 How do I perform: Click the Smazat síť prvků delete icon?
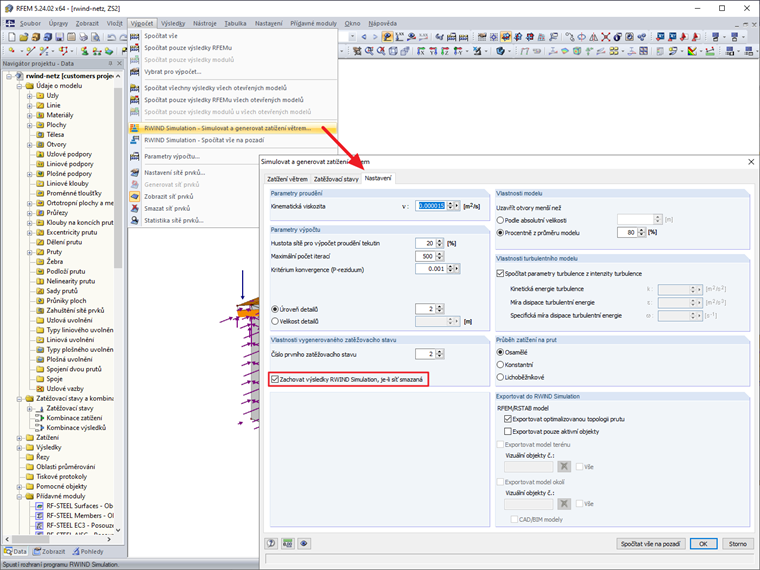pyautogui.click(x=135, y=208)
